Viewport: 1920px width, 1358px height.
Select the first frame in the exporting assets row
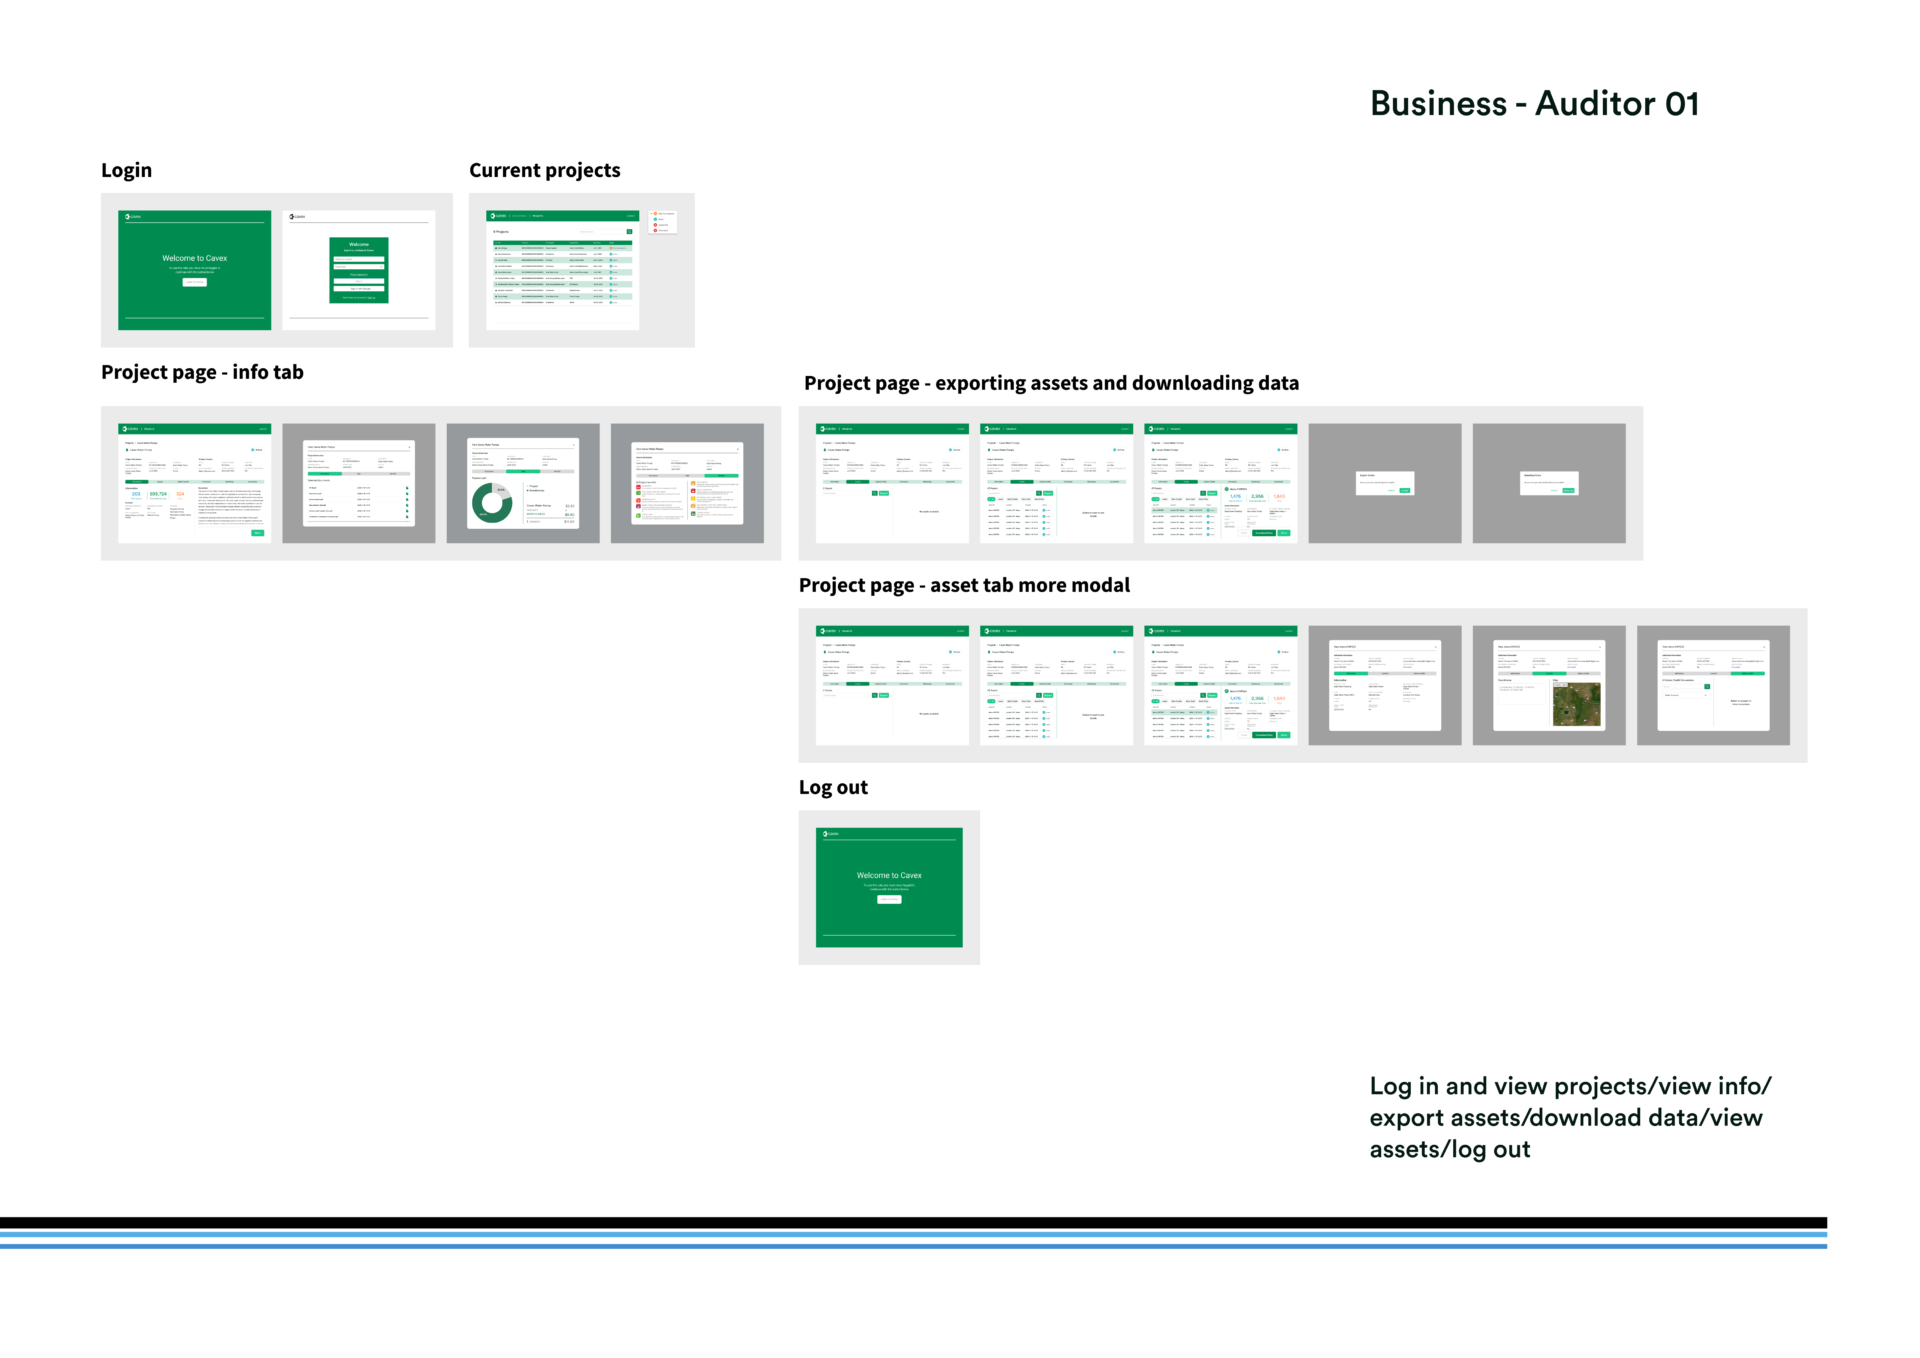(x=892, y=483)
